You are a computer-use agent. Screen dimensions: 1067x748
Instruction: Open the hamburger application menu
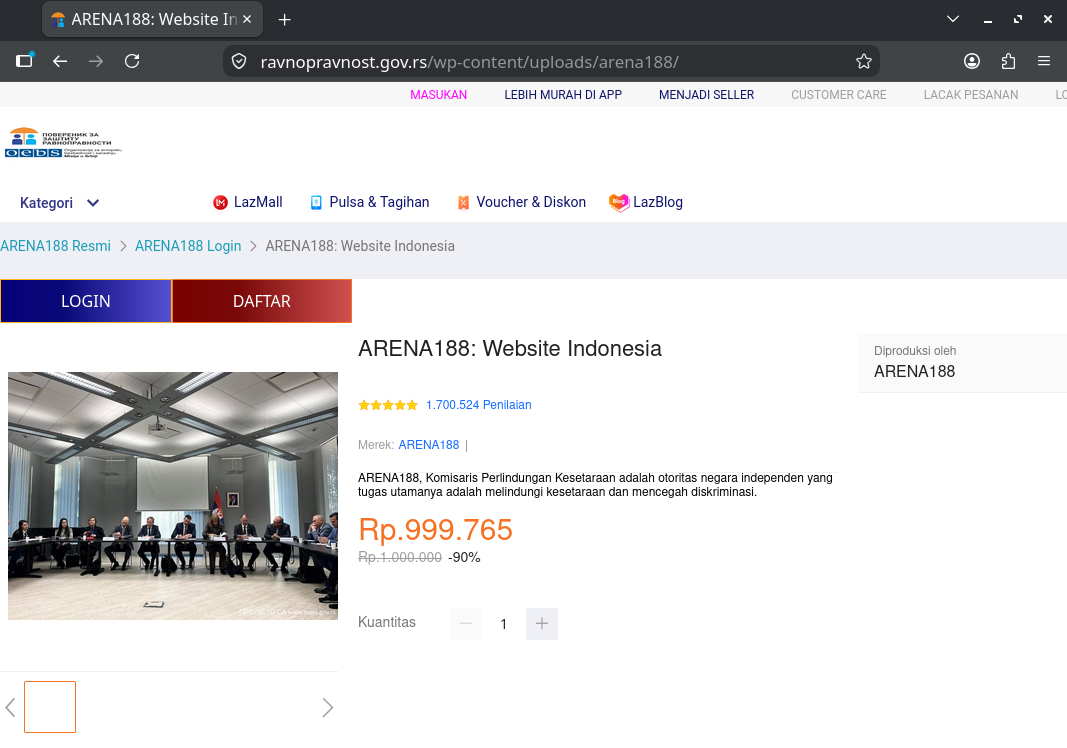click(1044, 61)
